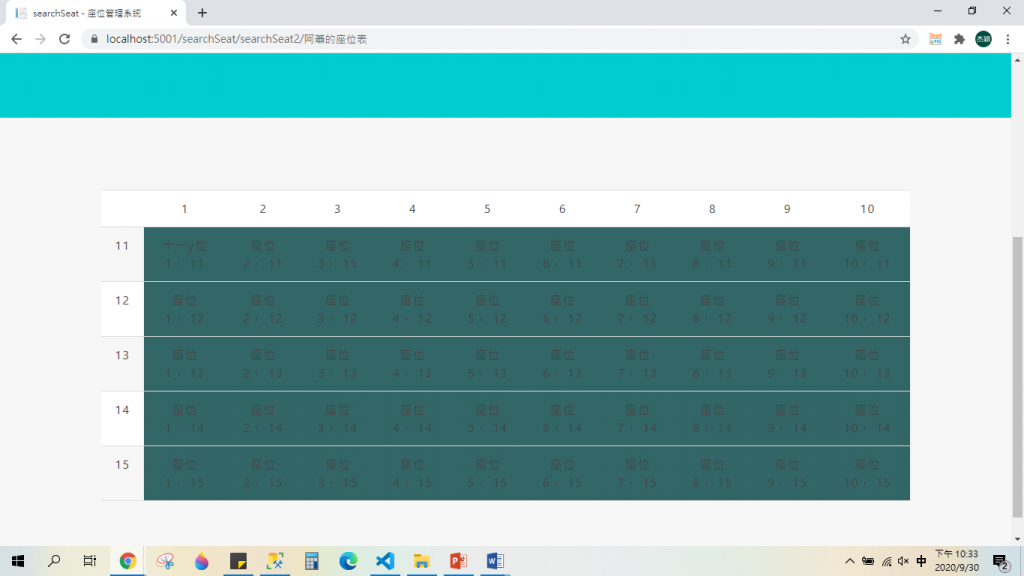The image size is (1024, 576).
Task: Open Sticky Notes from taskbar
Action: [x=238, y=561]
